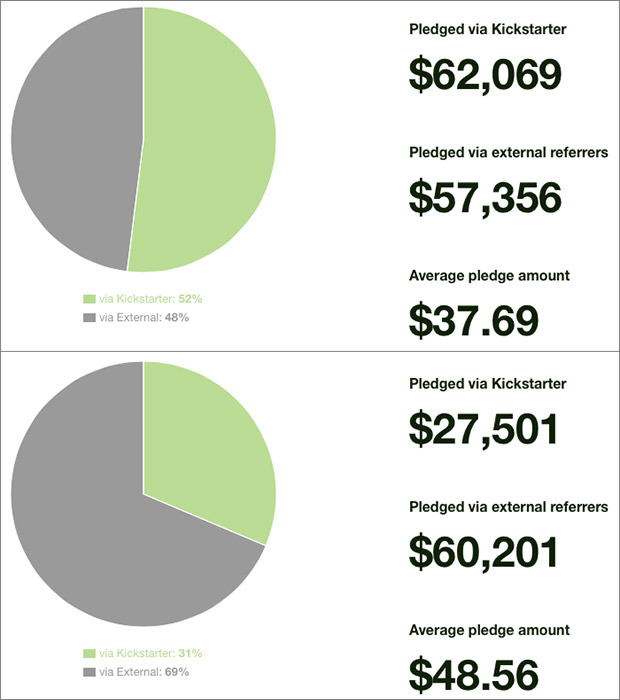The image size is (620, 700).
Task: Click the $37.69 average pledge value
Action: tap(474, 319)
